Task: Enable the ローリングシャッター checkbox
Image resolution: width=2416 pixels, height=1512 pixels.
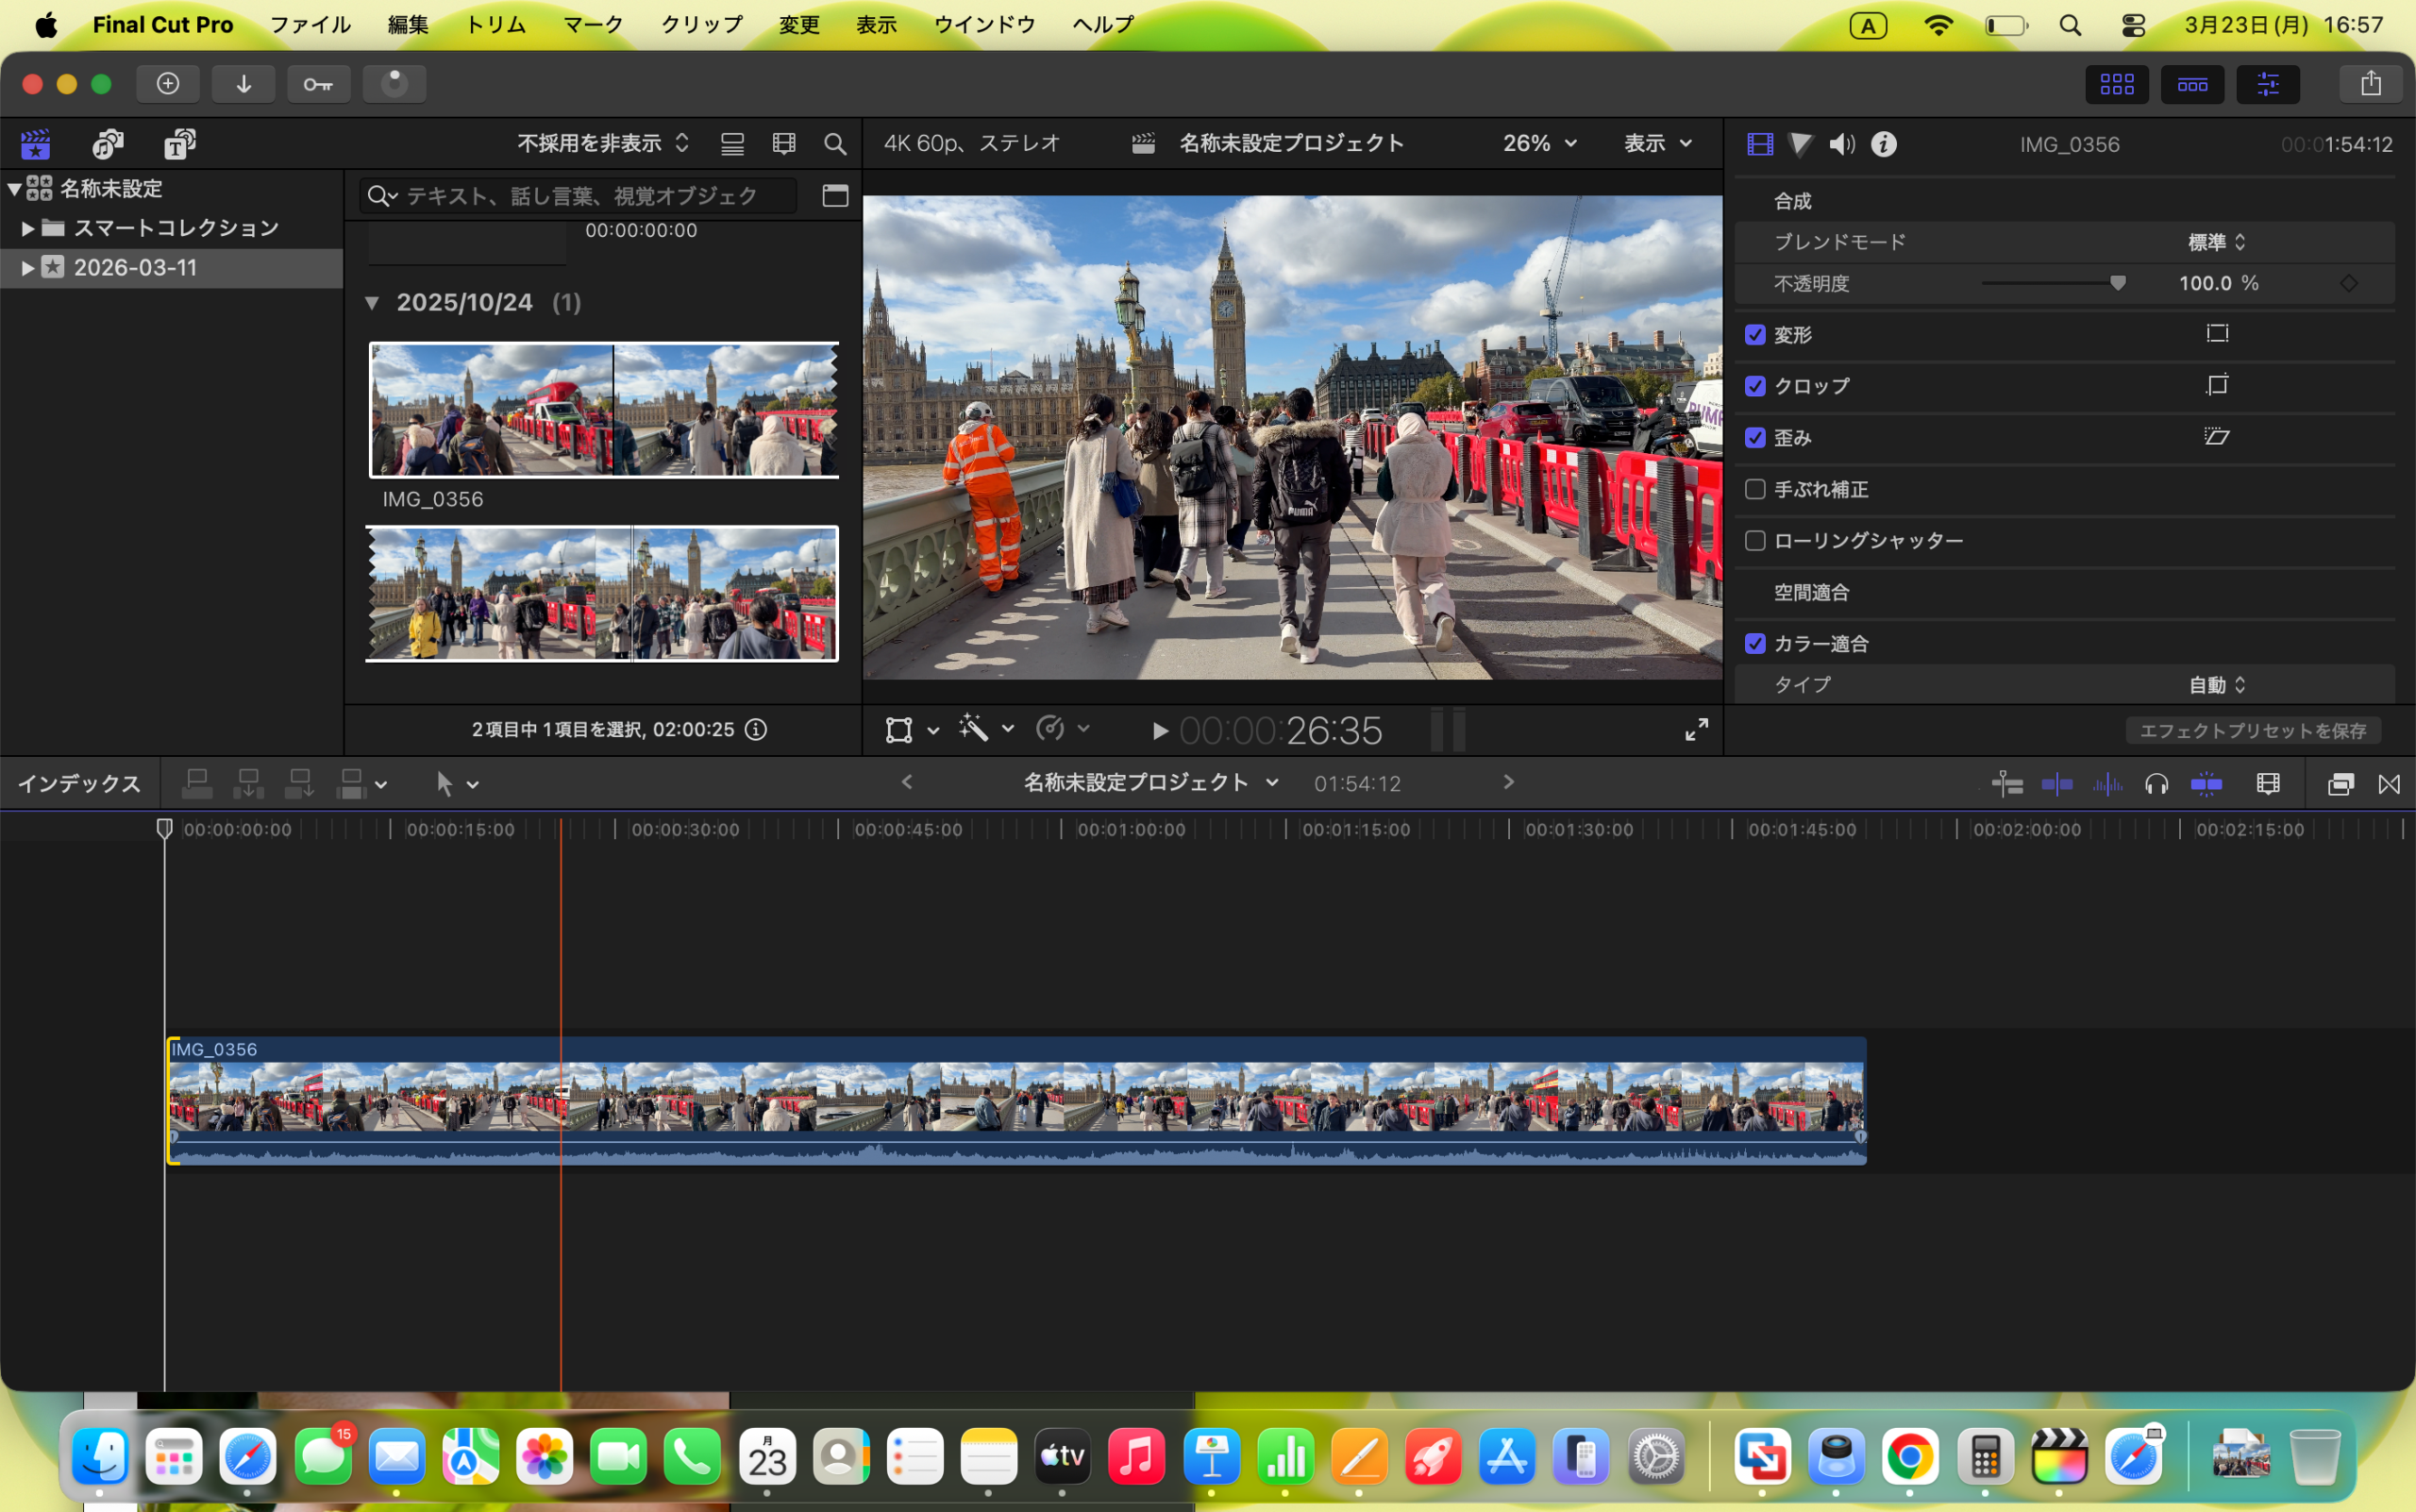Action: tap(1755, 541)
